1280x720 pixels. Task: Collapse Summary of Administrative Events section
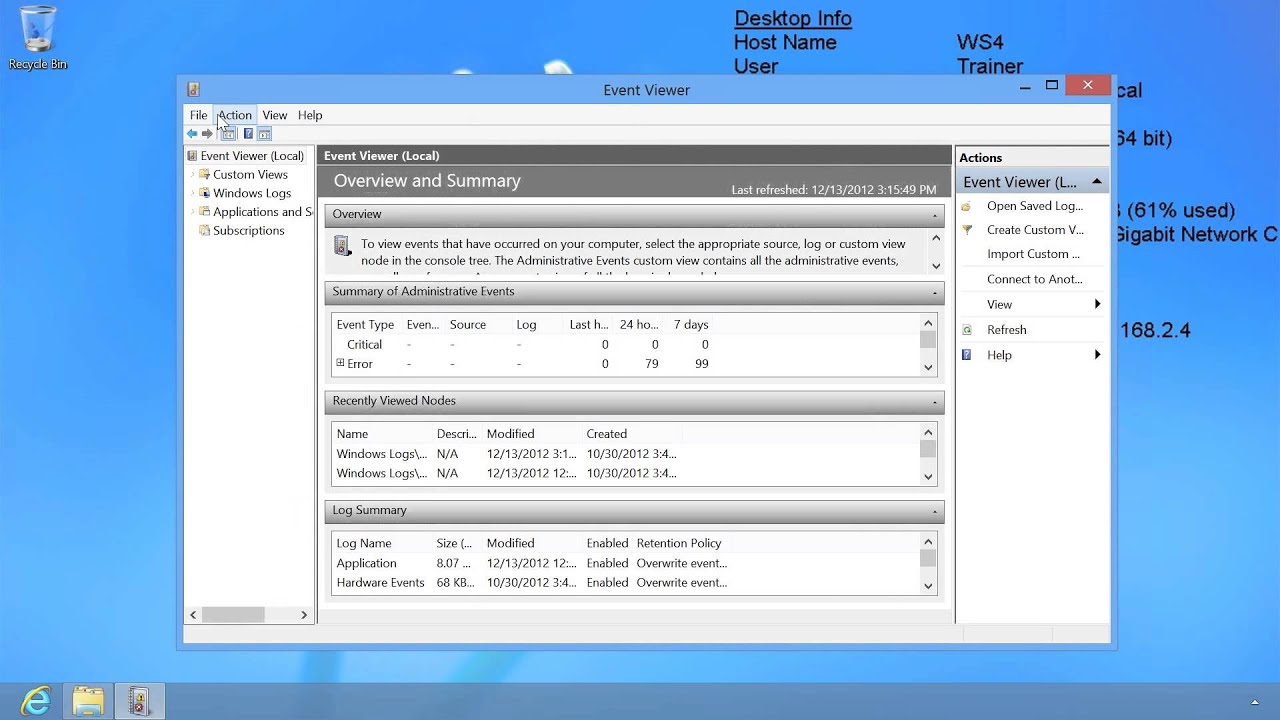point(935,292)
